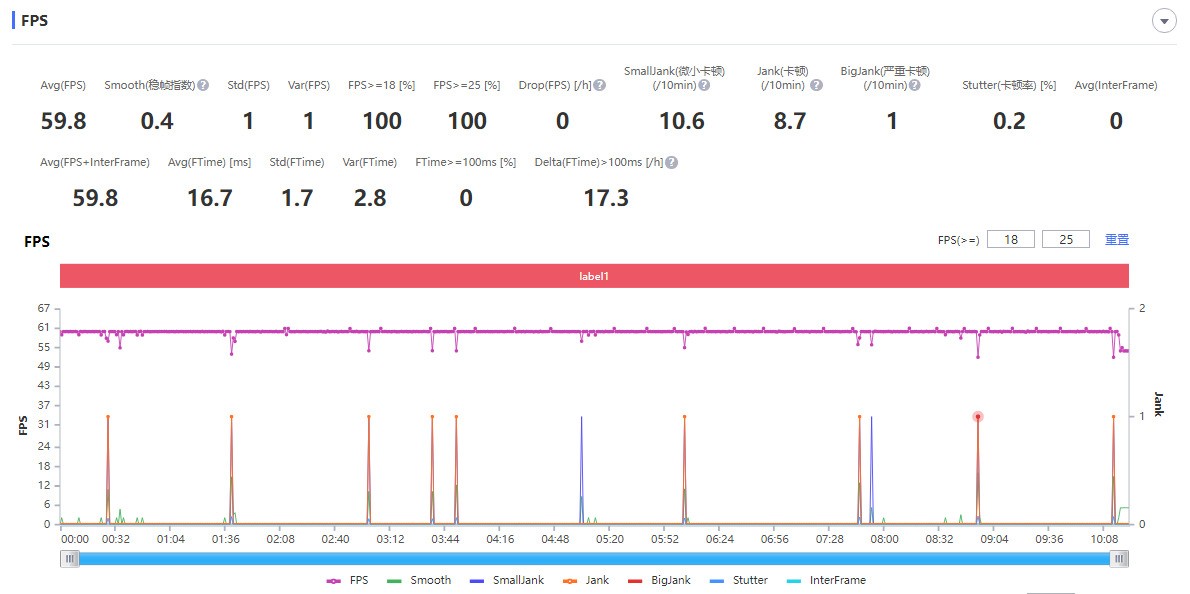Toggle the InterFrame legend entry
Viewport: 1190px width, 594px height.
pyautogui.click(x=826, y=580)
